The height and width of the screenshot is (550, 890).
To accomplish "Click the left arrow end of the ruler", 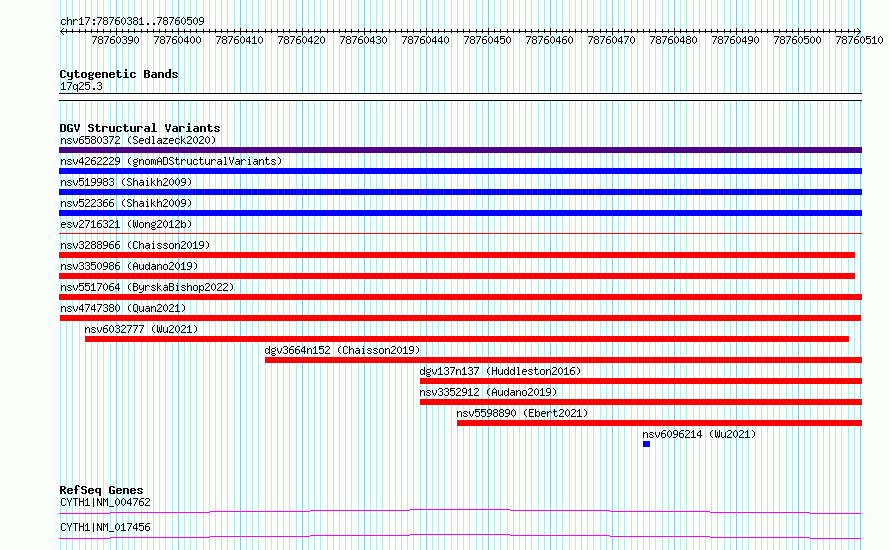I will (x=62, y=31).
